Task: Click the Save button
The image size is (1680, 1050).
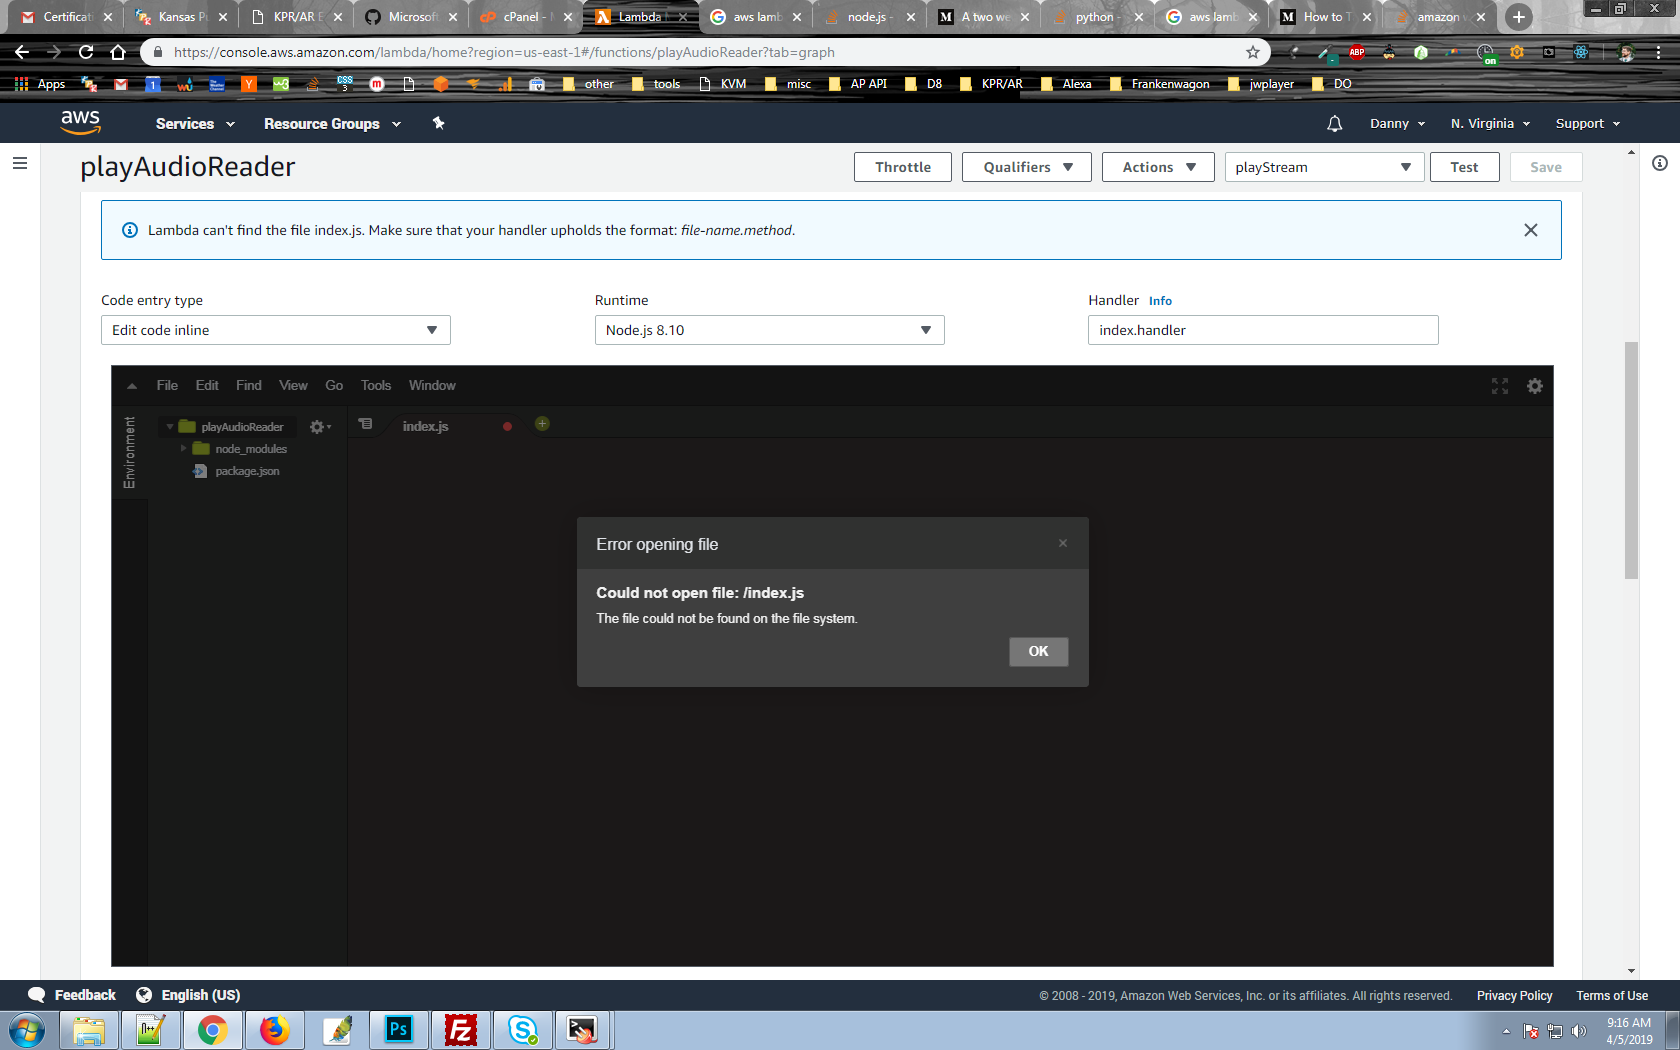Action: click(1546, 167)
